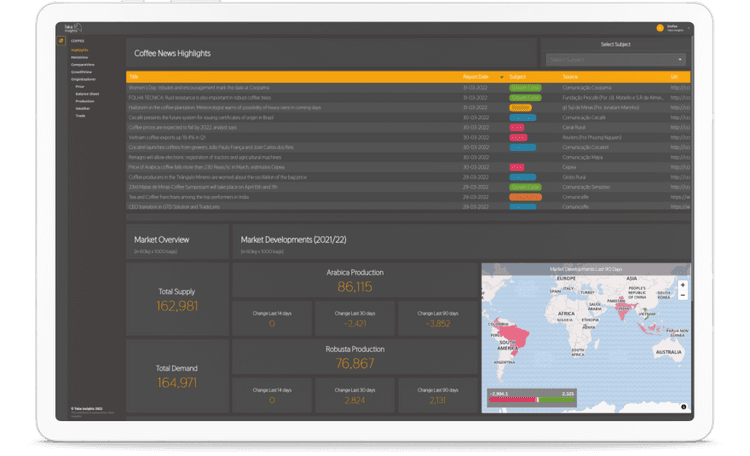
Task: Select the Cecafé certificates of origin row
Action: coord(408,118)
